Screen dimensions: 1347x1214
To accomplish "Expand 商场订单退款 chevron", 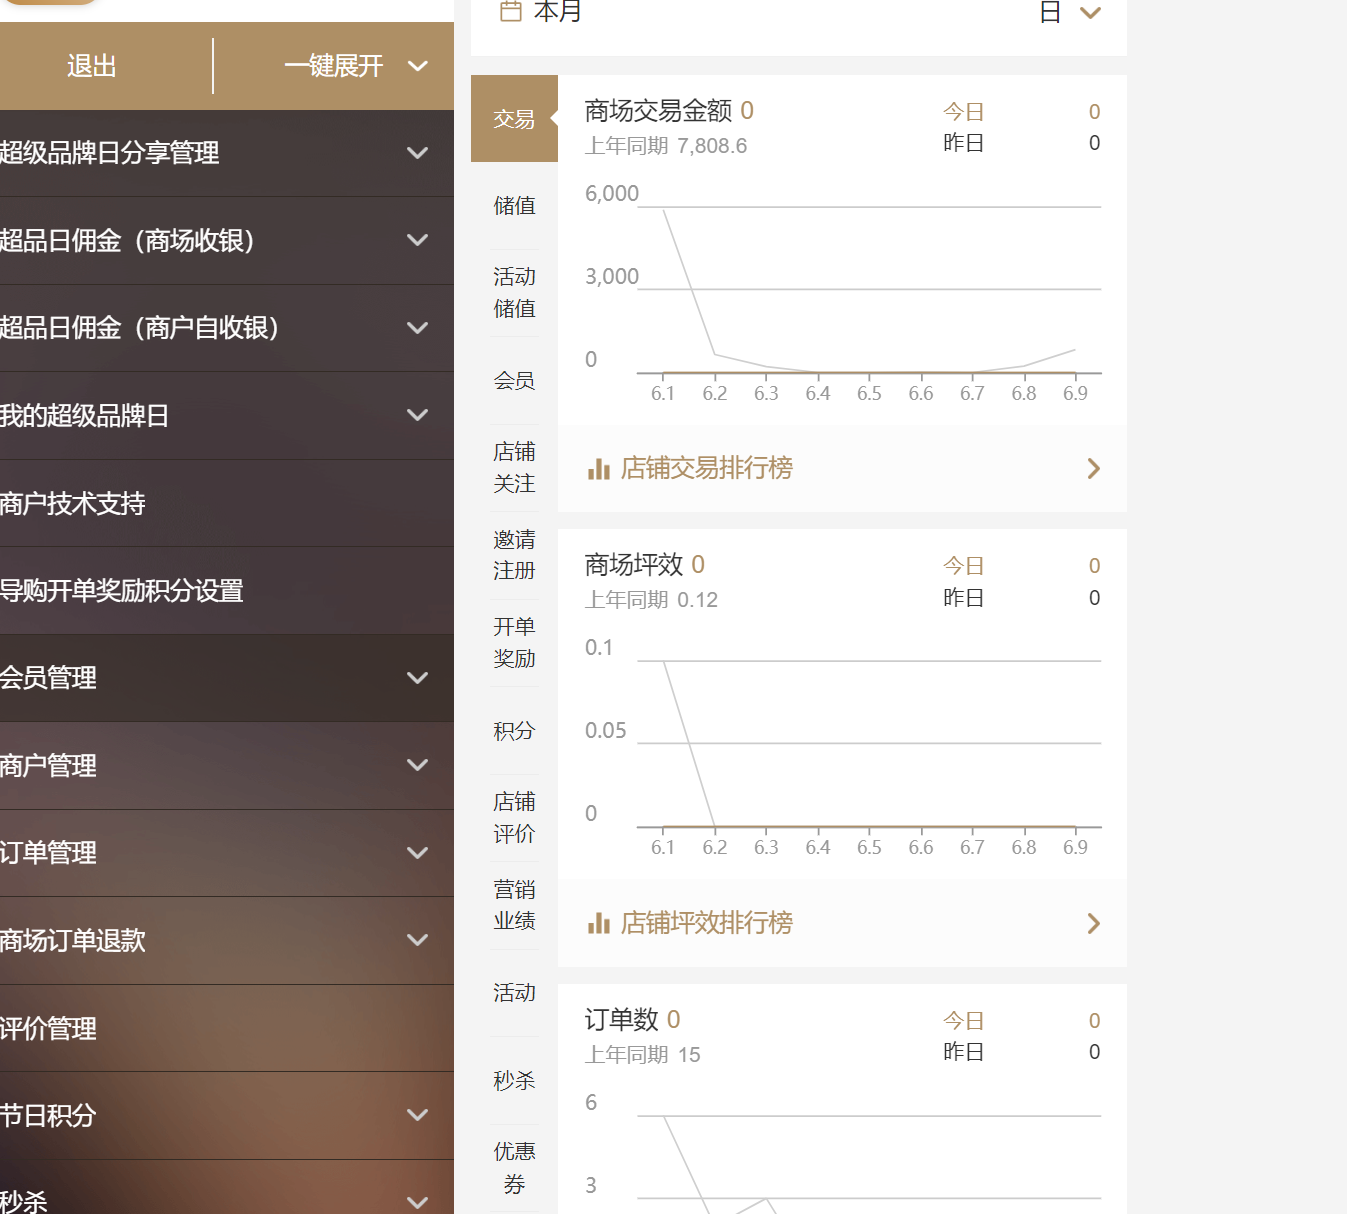I will 418,940.
